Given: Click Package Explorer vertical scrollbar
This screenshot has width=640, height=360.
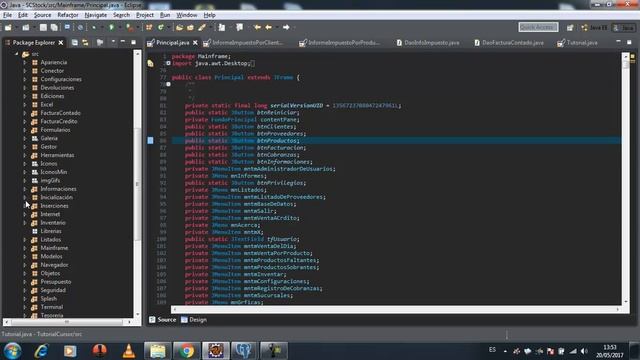Looking at the screenshot, I should coord(137,184).
